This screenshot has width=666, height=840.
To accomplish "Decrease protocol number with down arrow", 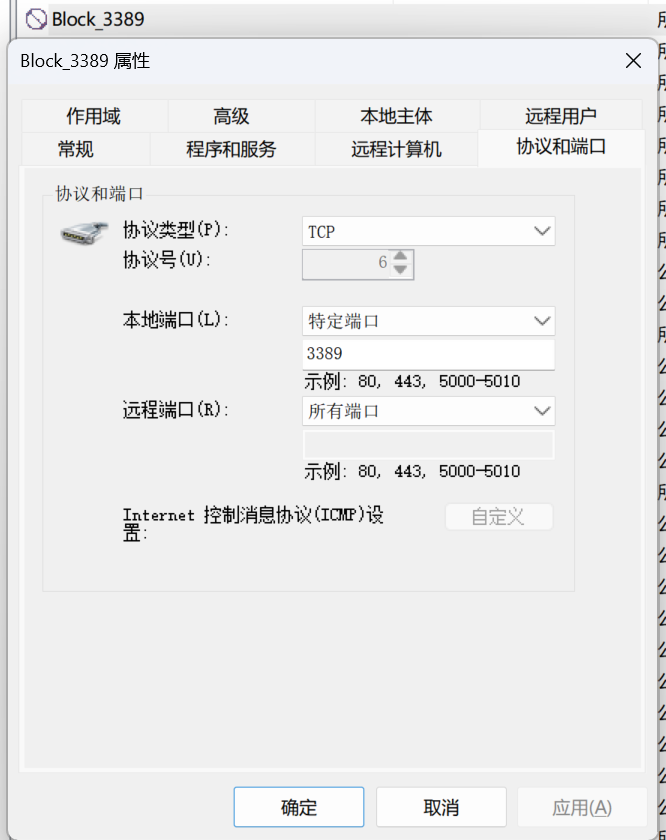I will click(x=401, y=270).
